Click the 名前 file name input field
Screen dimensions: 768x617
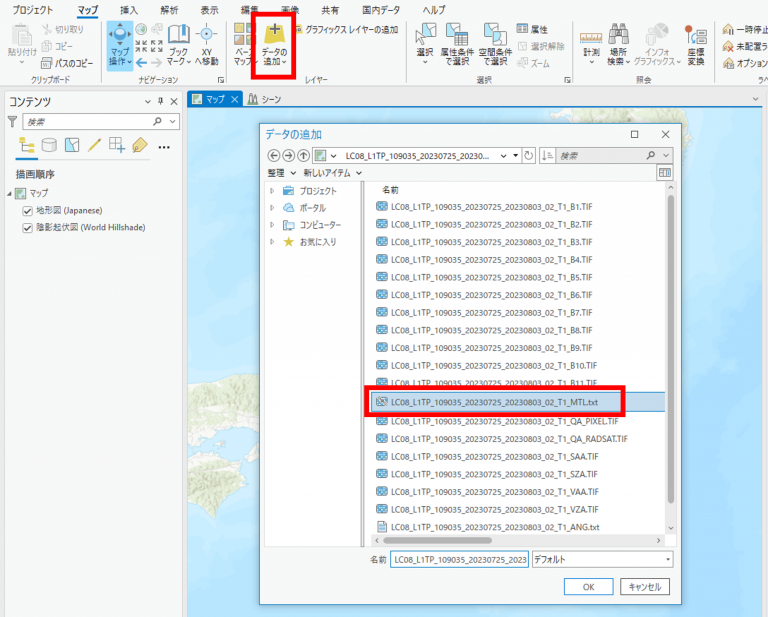(x=459, y=559)
